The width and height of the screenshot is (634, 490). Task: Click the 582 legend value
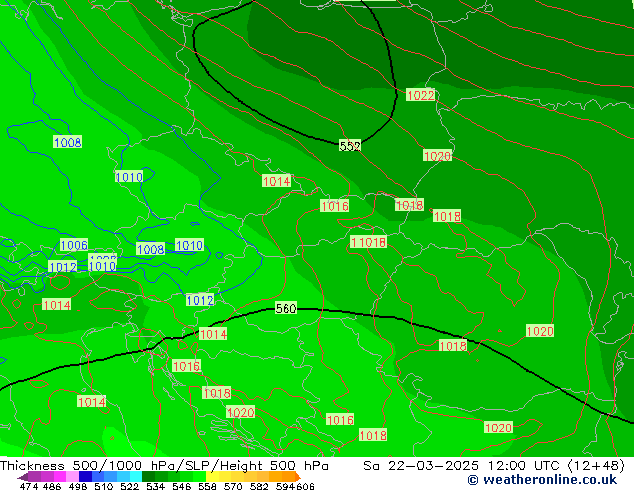pyautogui.click(x=259, y=486)
